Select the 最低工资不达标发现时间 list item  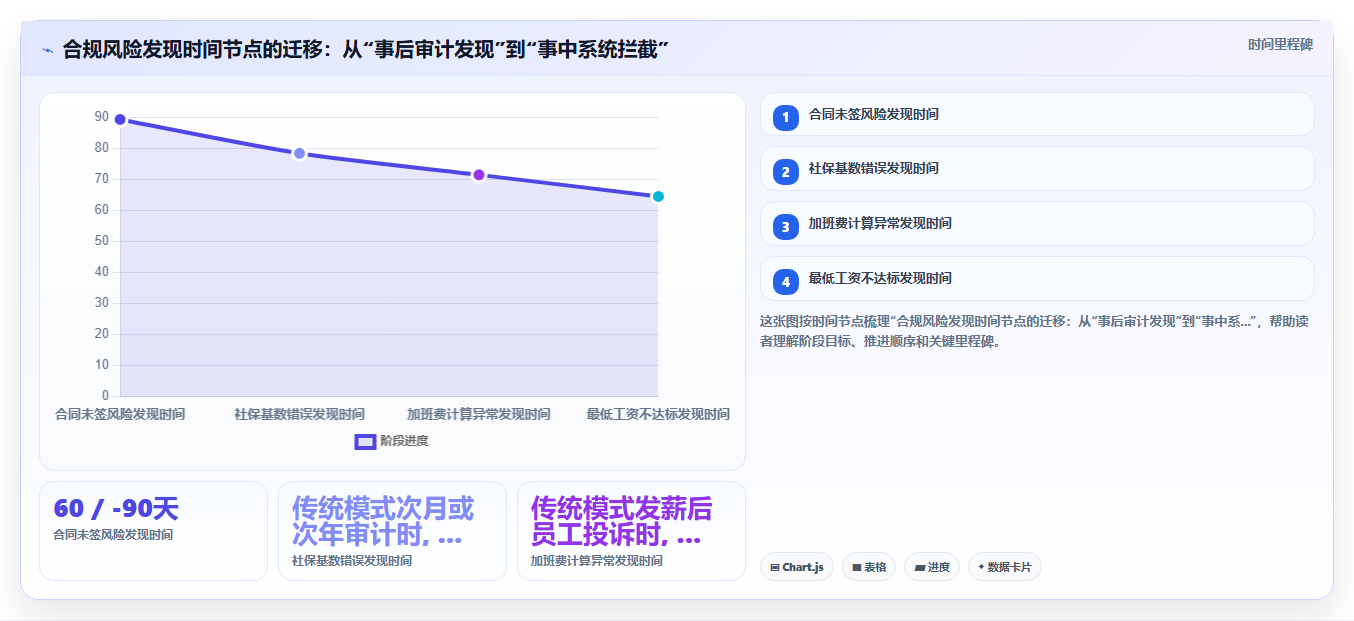pos(1037,278)
